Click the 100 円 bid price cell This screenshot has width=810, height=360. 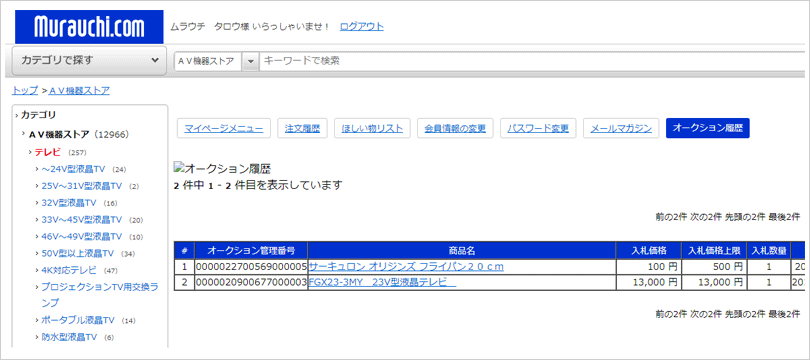tap(649, 267)
